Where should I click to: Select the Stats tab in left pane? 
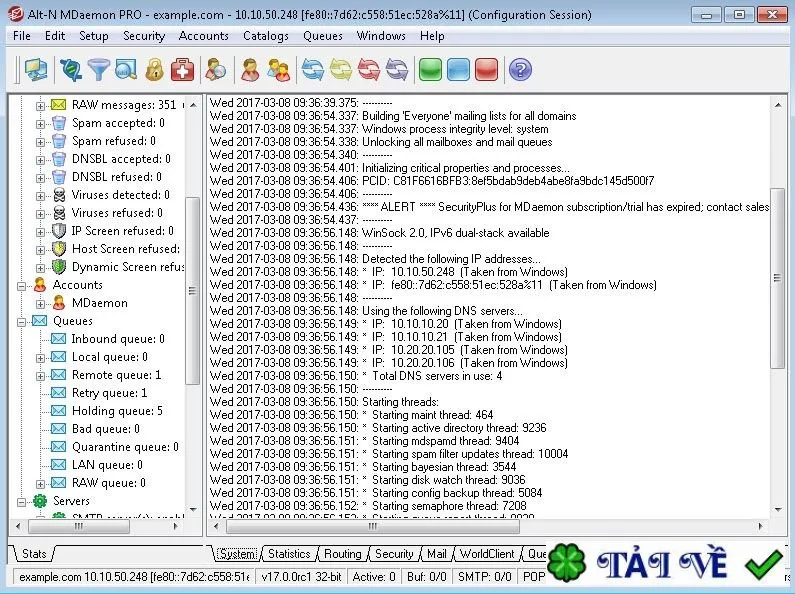[x=34, y=554]
